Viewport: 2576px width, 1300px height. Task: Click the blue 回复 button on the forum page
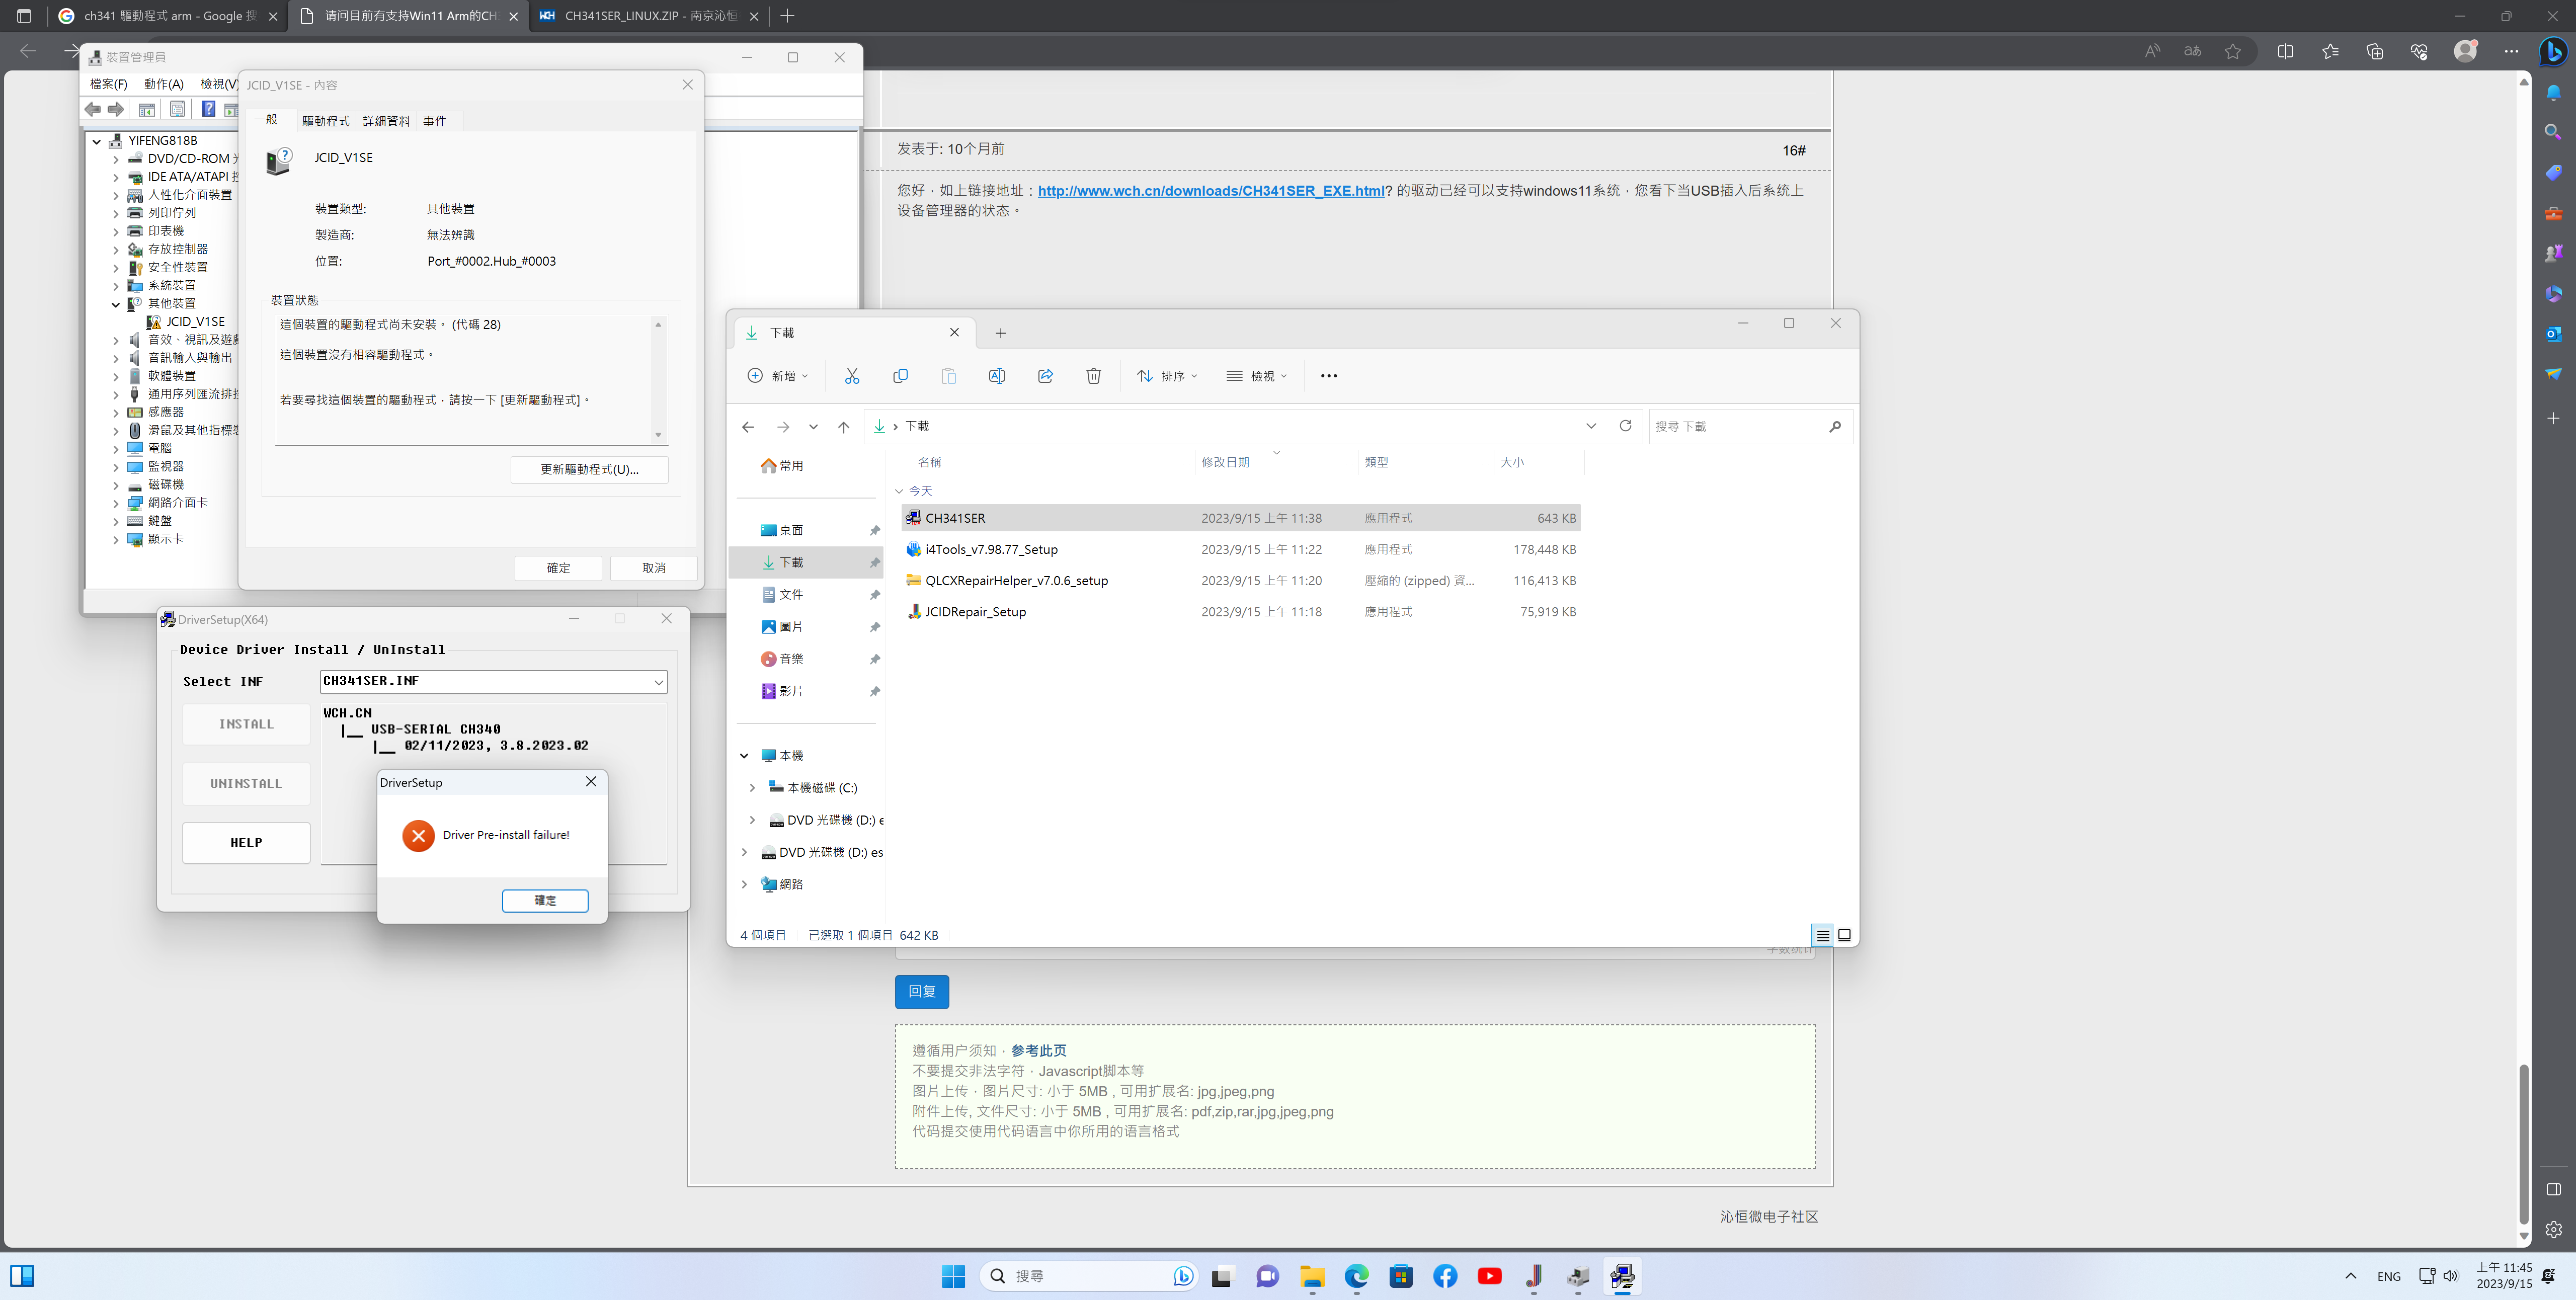pos(921,991)
